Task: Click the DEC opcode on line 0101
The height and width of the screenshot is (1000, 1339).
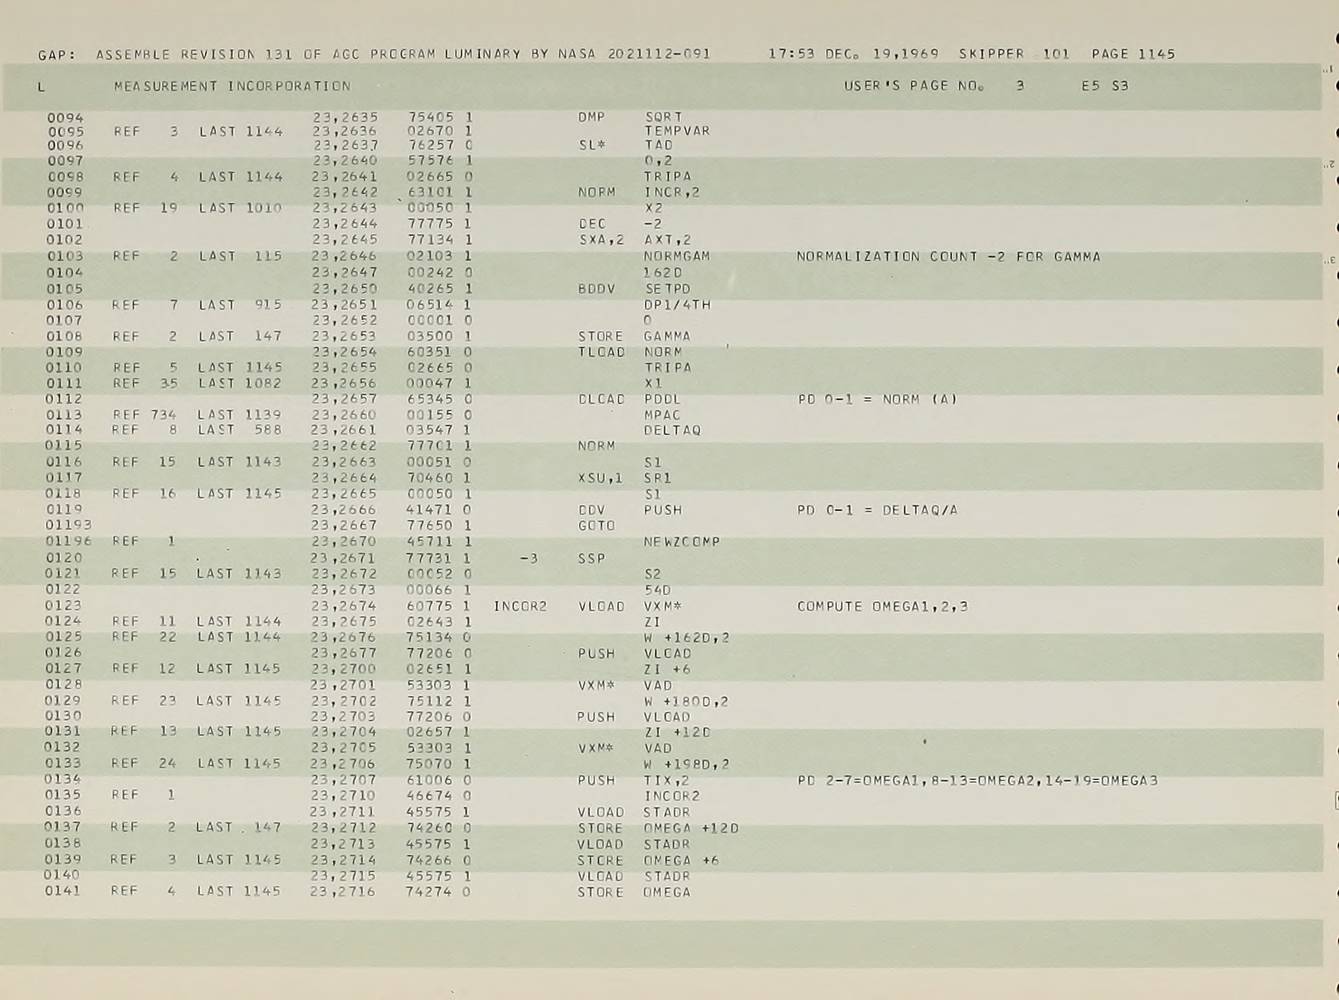Action: (592, 224)
